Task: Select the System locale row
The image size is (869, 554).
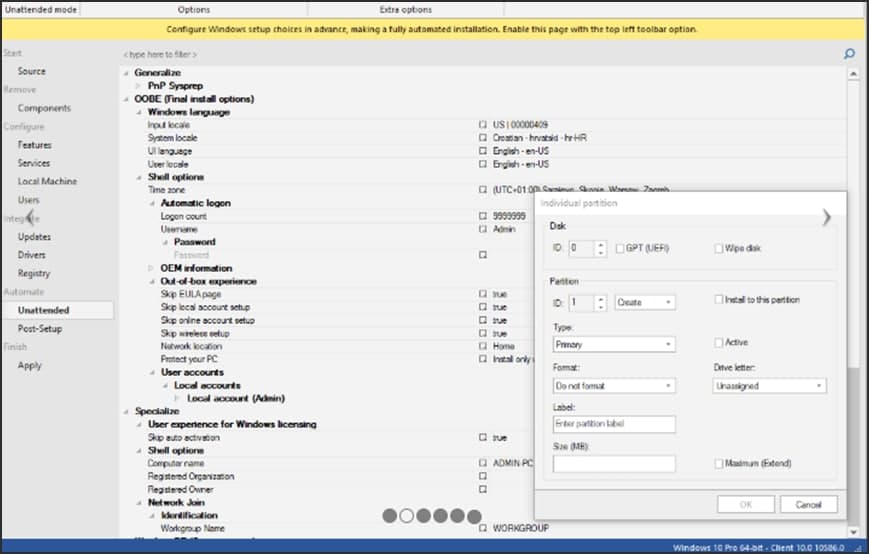Action: pos(483,138)
